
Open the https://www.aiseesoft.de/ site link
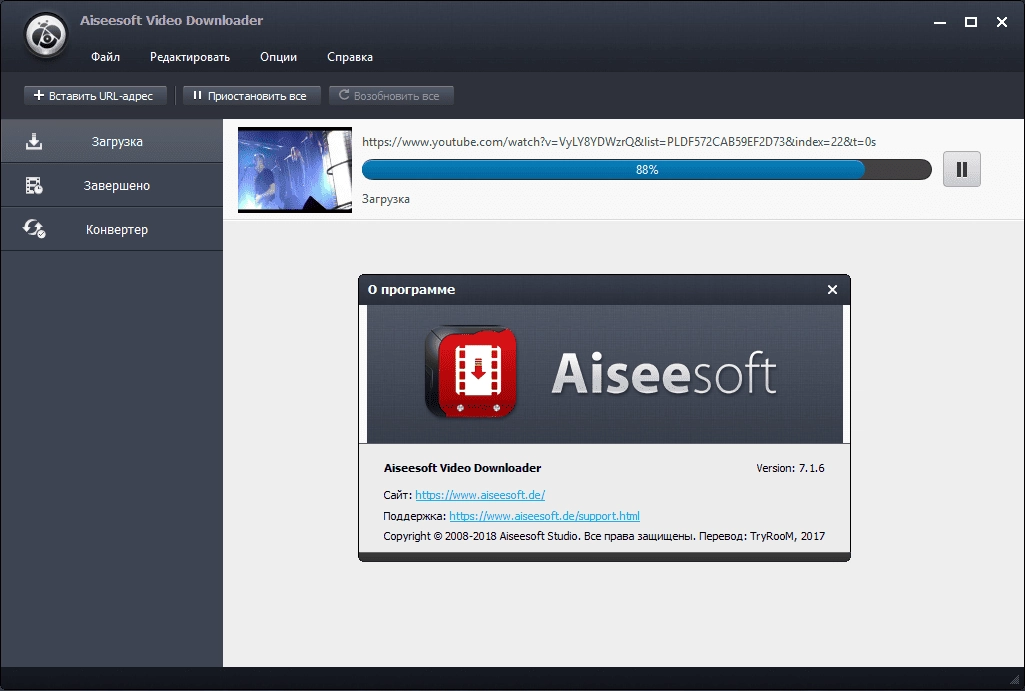pyautogui.click(x=480, y=495)
